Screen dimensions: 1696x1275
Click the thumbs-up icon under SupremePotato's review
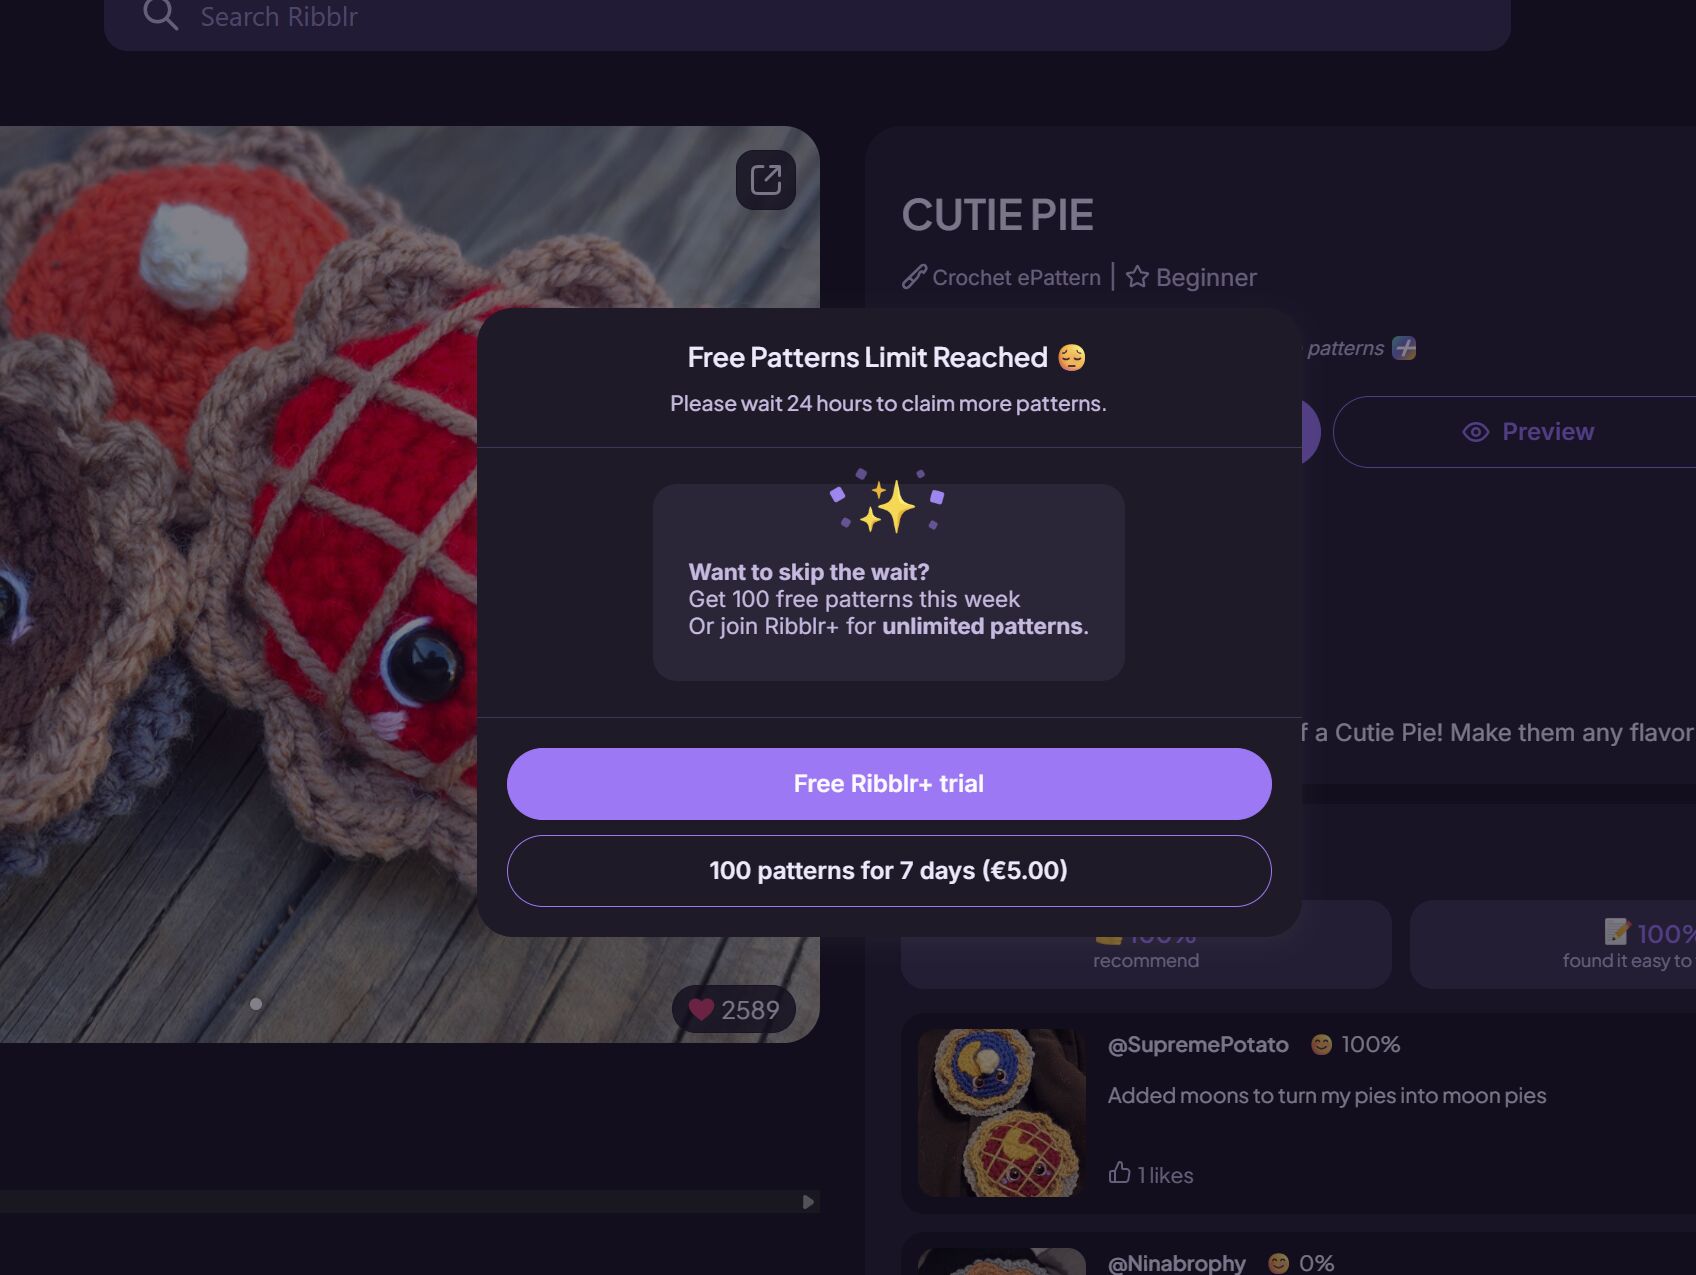1119,1173
